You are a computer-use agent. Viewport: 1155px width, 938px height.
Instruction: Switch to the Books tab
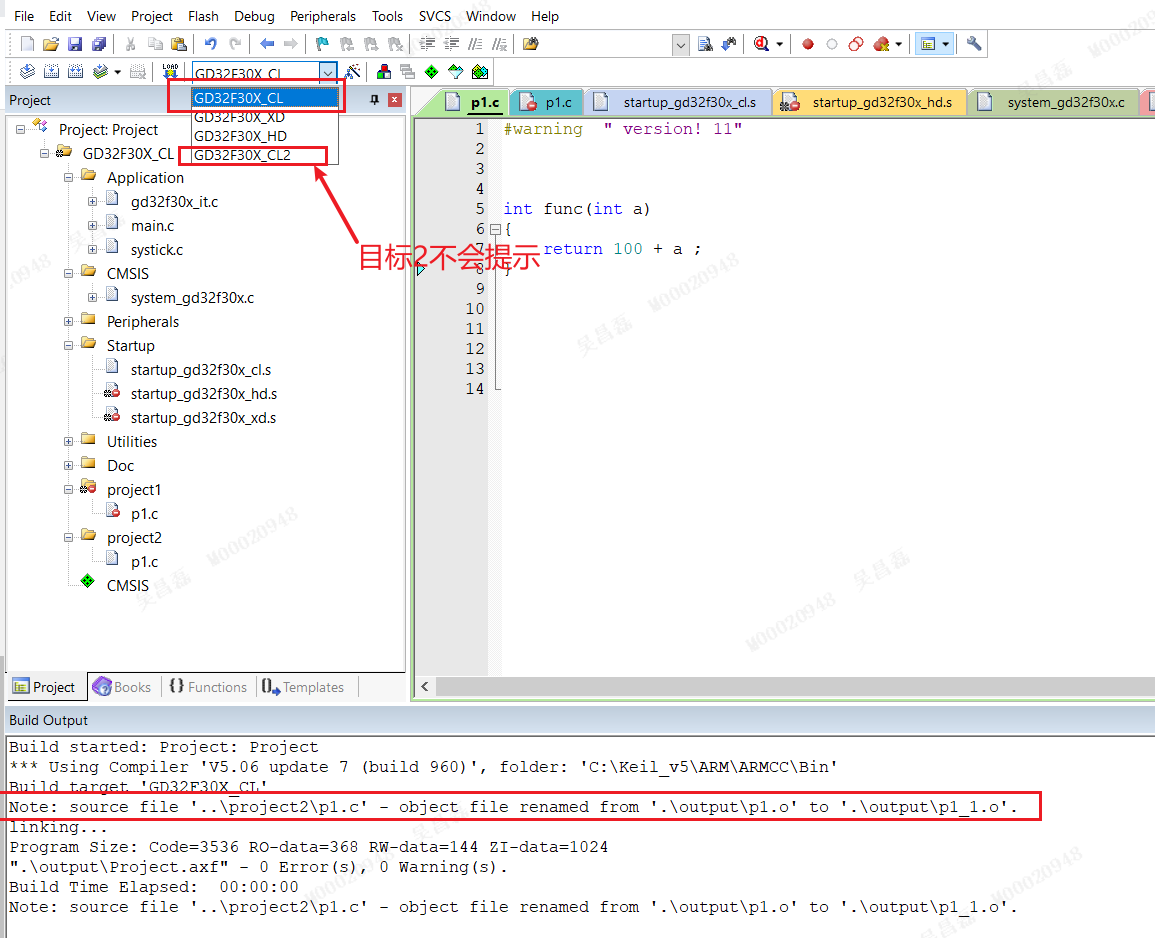122,687
